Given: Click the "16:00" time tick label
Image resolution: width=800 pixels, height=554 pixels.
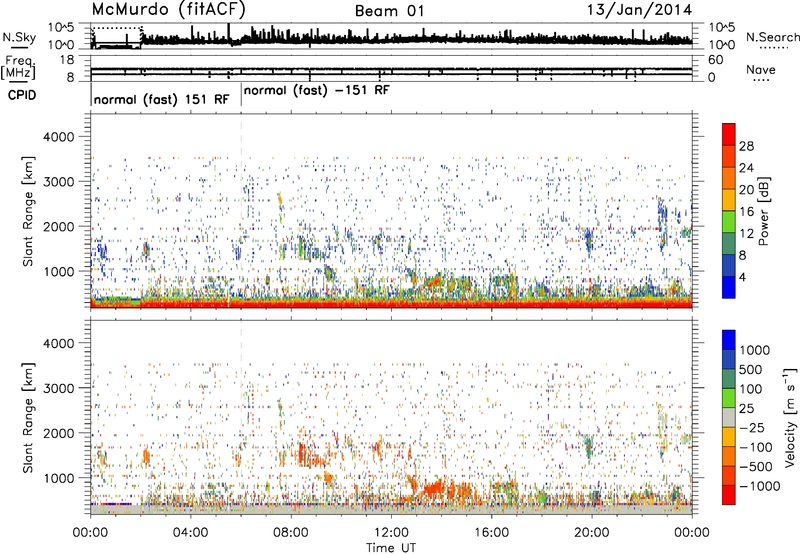Looking at the screenshot, I should pos(491,533).
